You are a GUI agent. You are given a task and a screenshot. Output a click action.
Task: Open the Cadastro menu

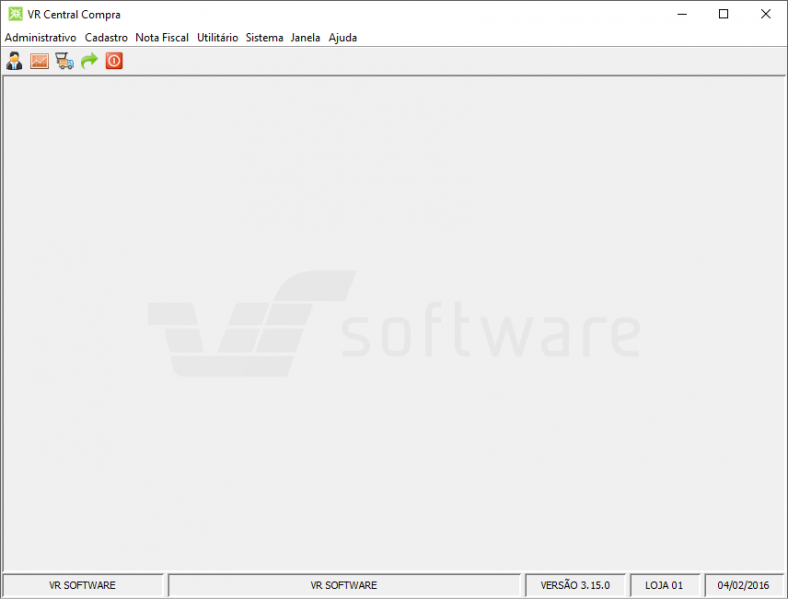click(106, 37)
